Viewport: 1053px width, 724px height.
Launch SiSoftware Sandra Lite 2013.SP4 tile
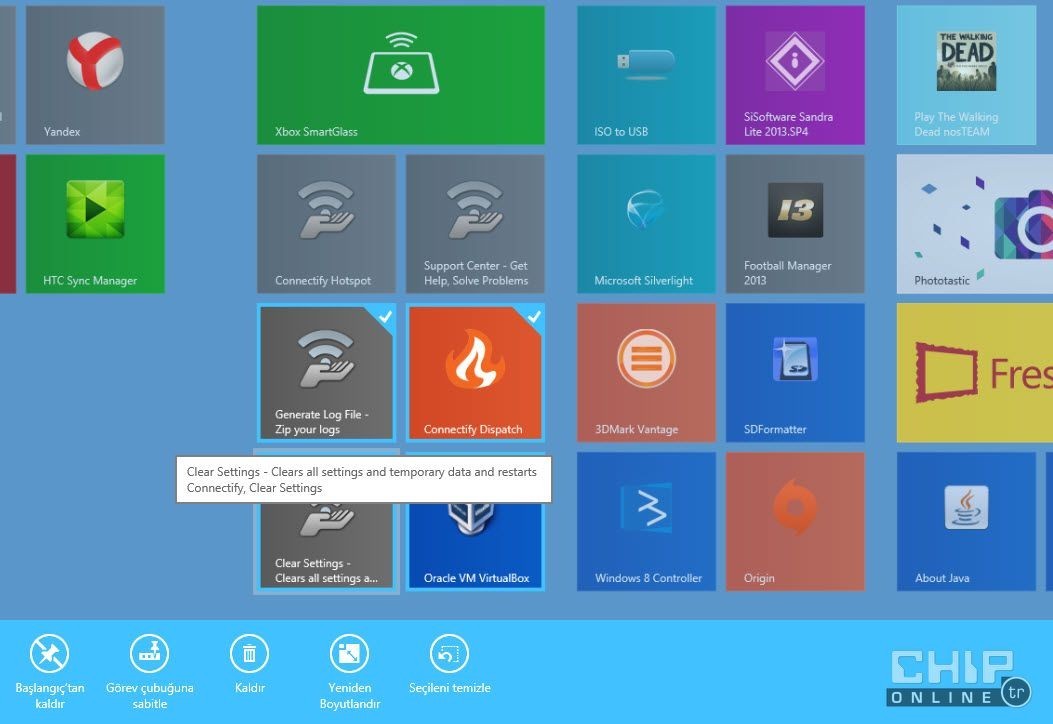click(795, 75)
